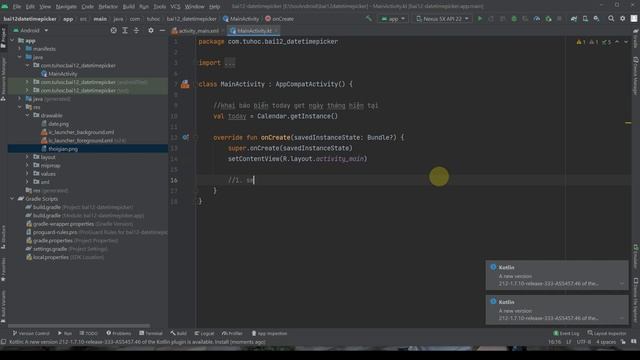Viewport: 640px width, 360px height.
Task: Open Build Variants side tab
Action: [3, 306]
